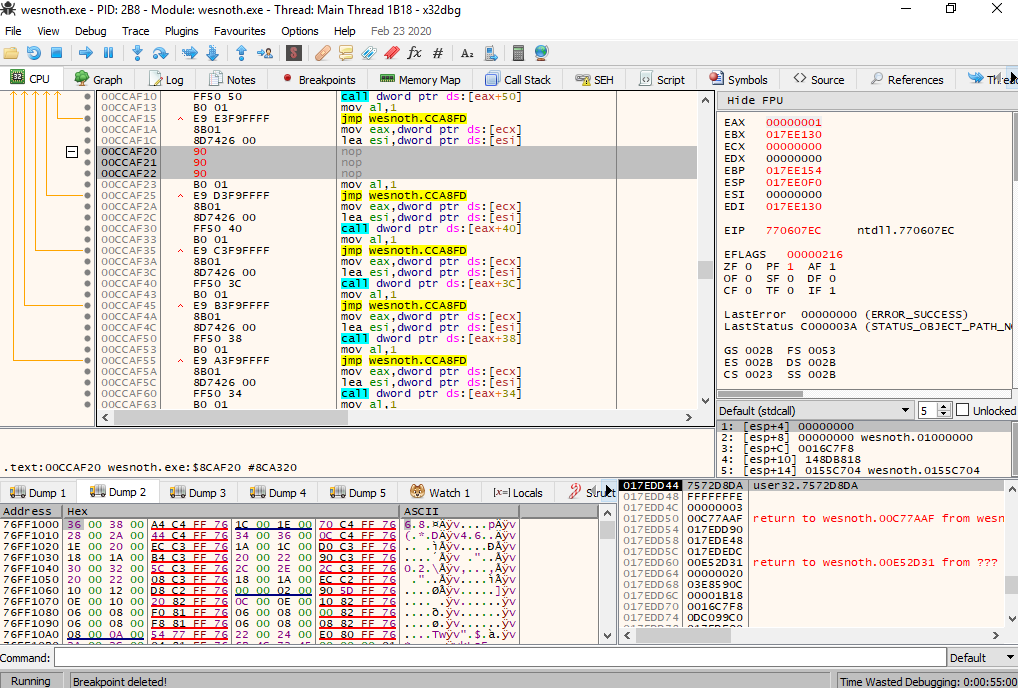Toggle breakpoint dot at 00CCAF10
The height and width of the screenshot is (688, 1018).
pos(88,97)
